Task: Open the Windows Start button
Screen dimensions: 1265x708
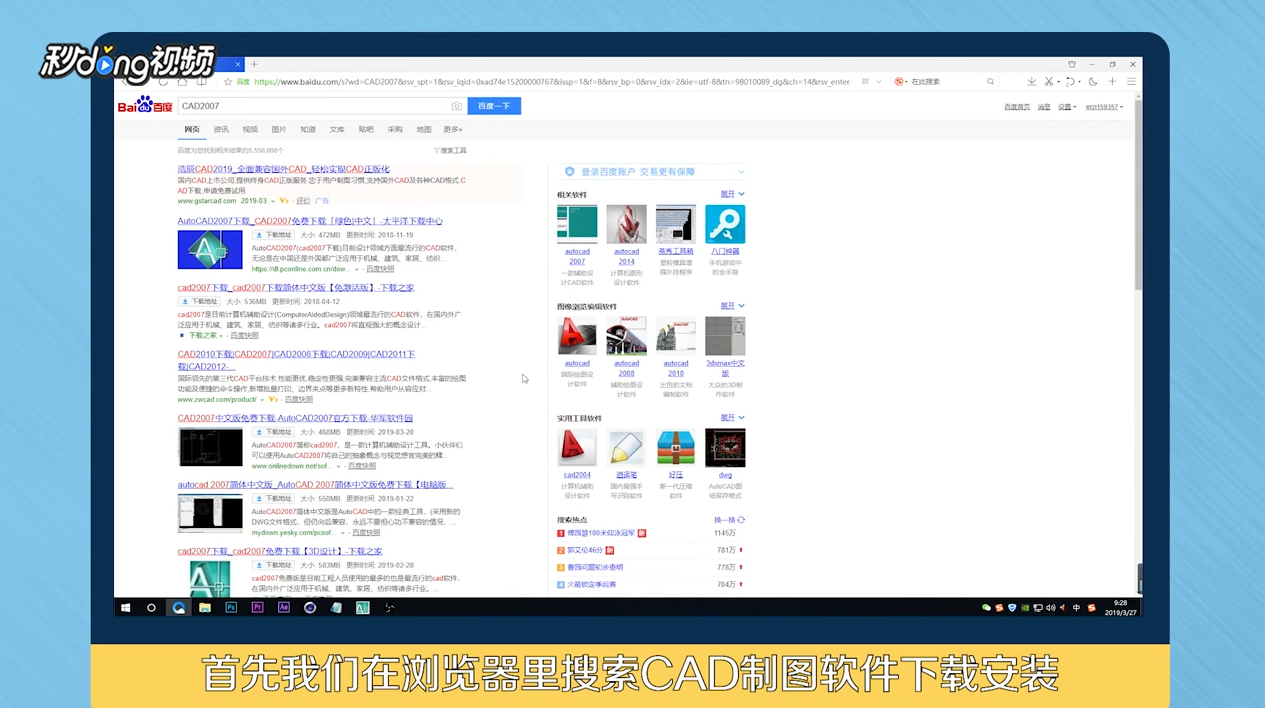Action: coord(126,607)
